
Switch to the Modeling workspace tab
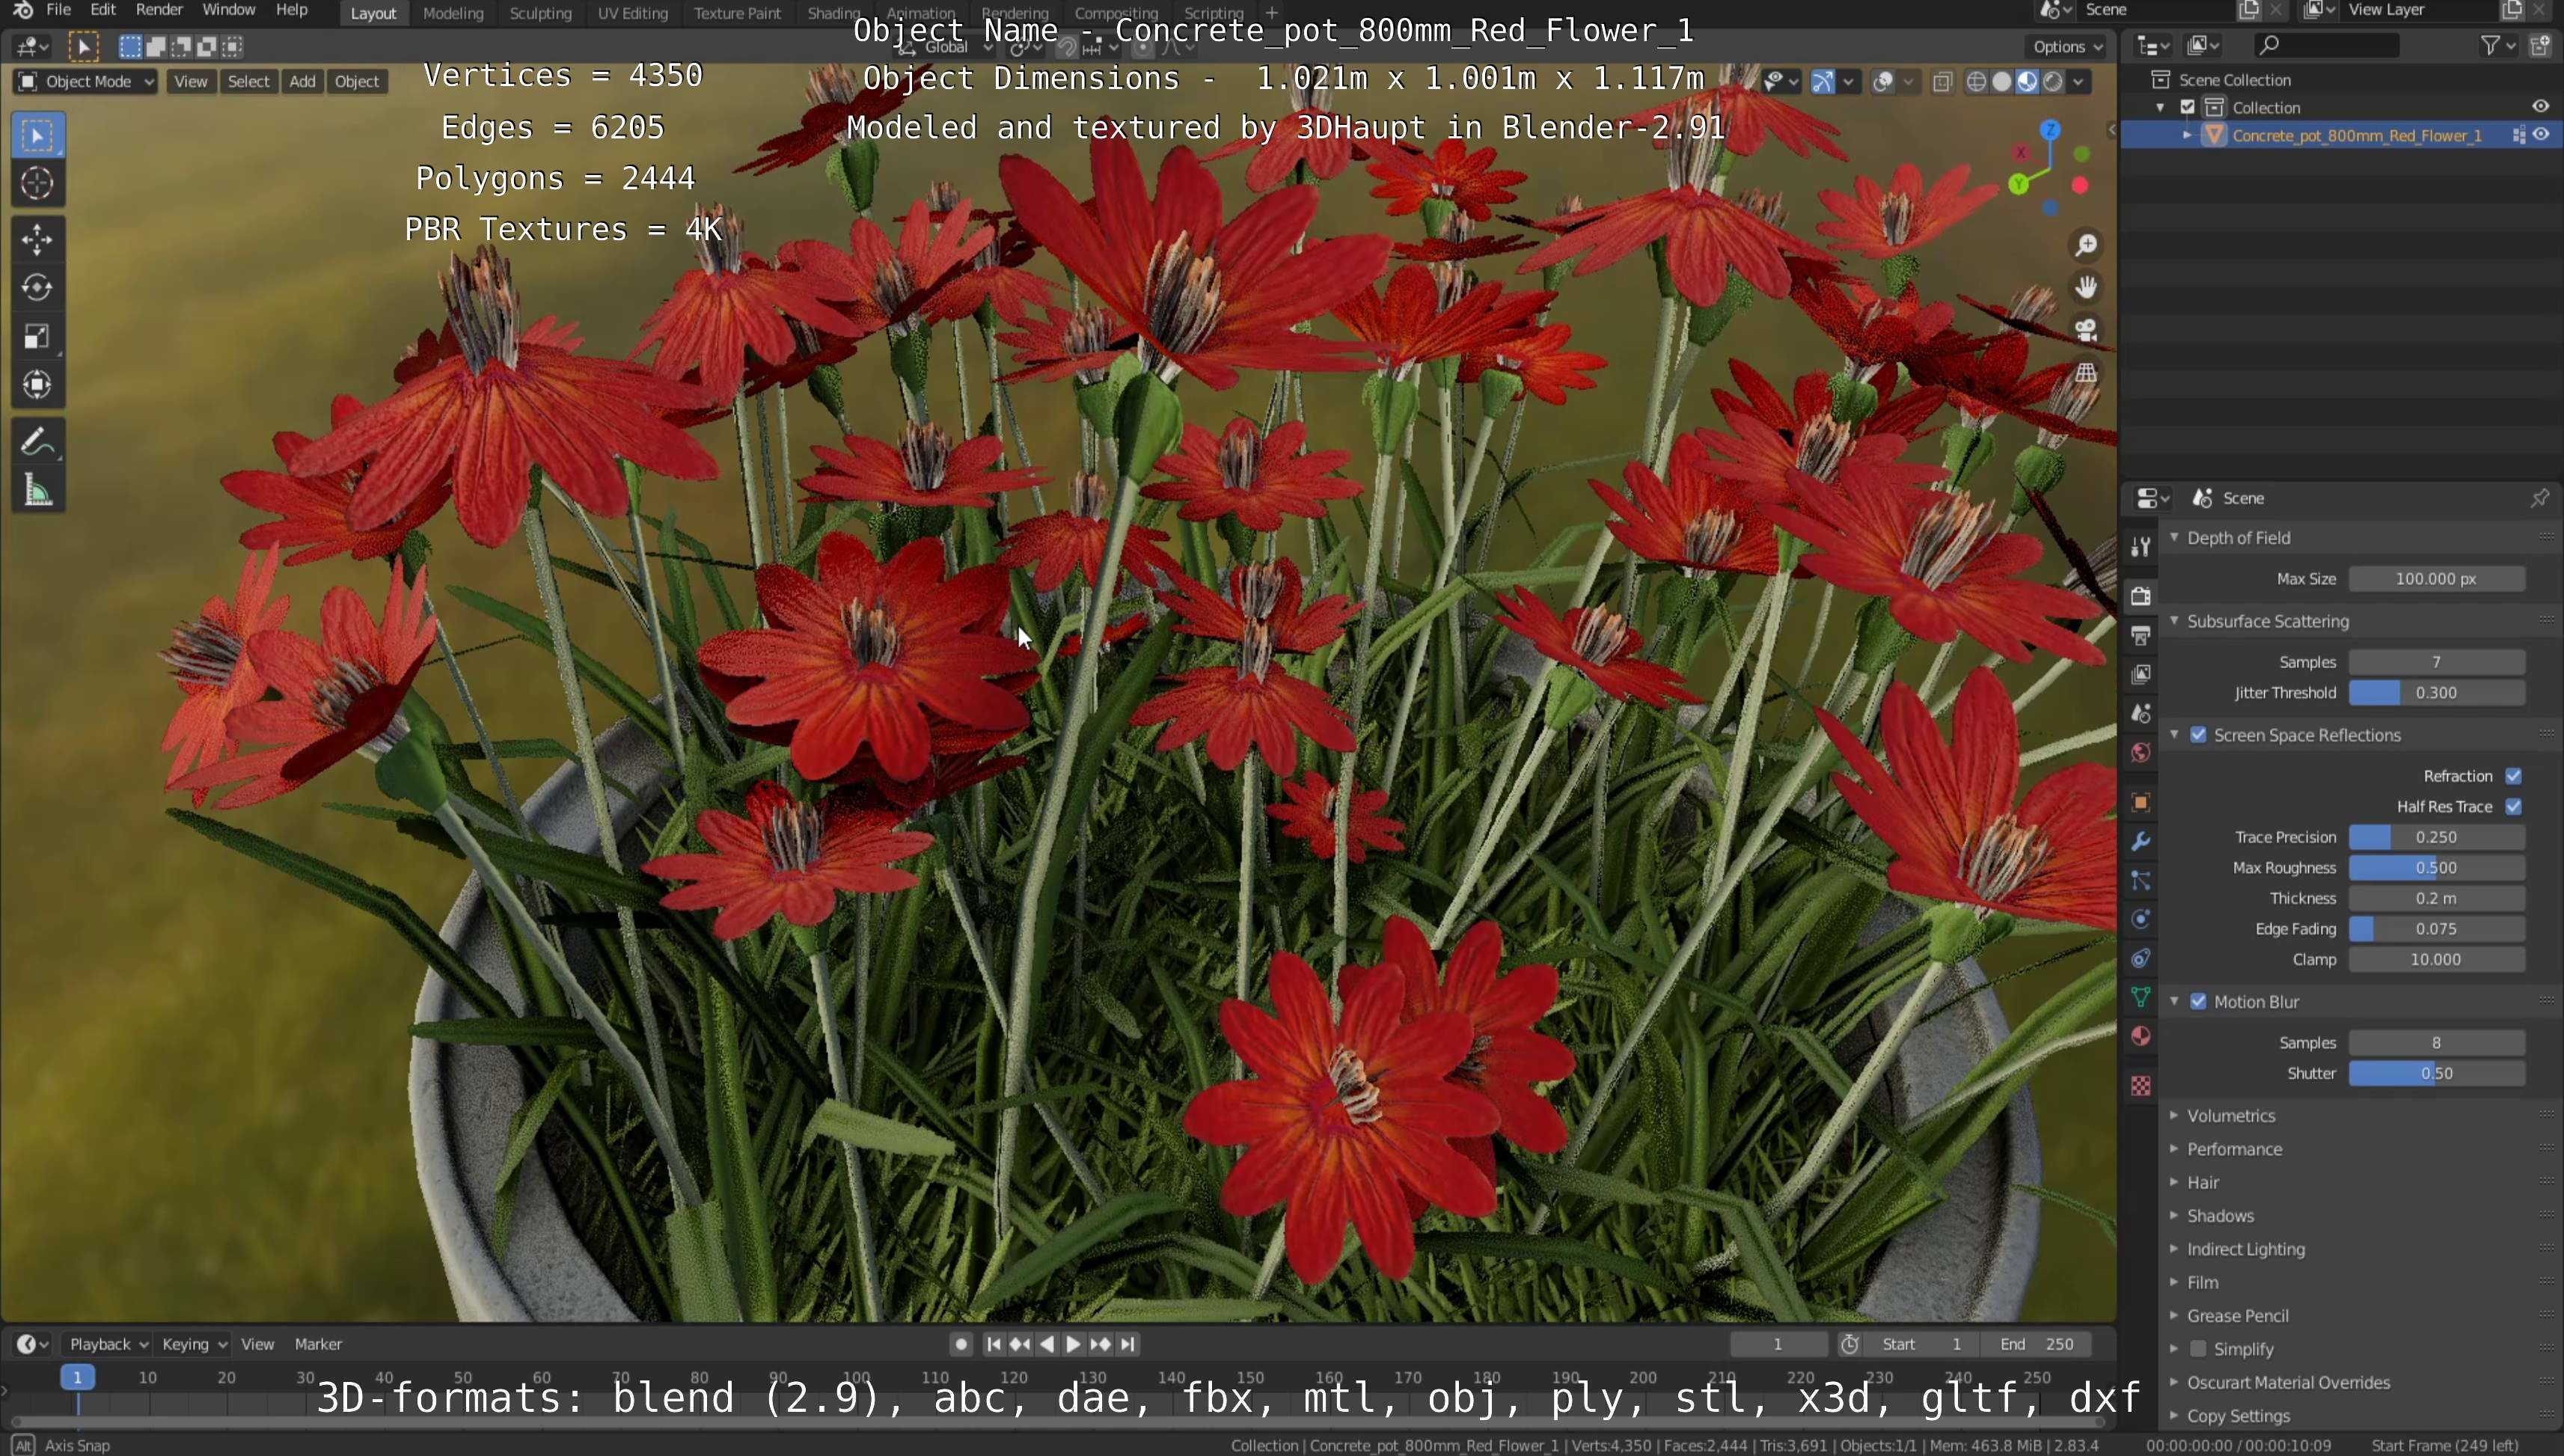453,13
